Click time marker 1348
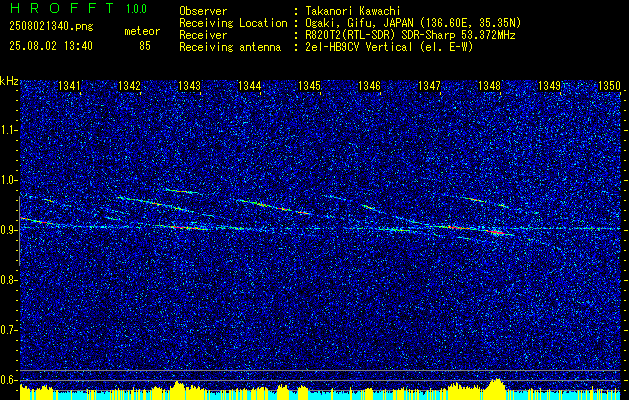The width and height of the screenshot is (629, 400). point(490,86)
